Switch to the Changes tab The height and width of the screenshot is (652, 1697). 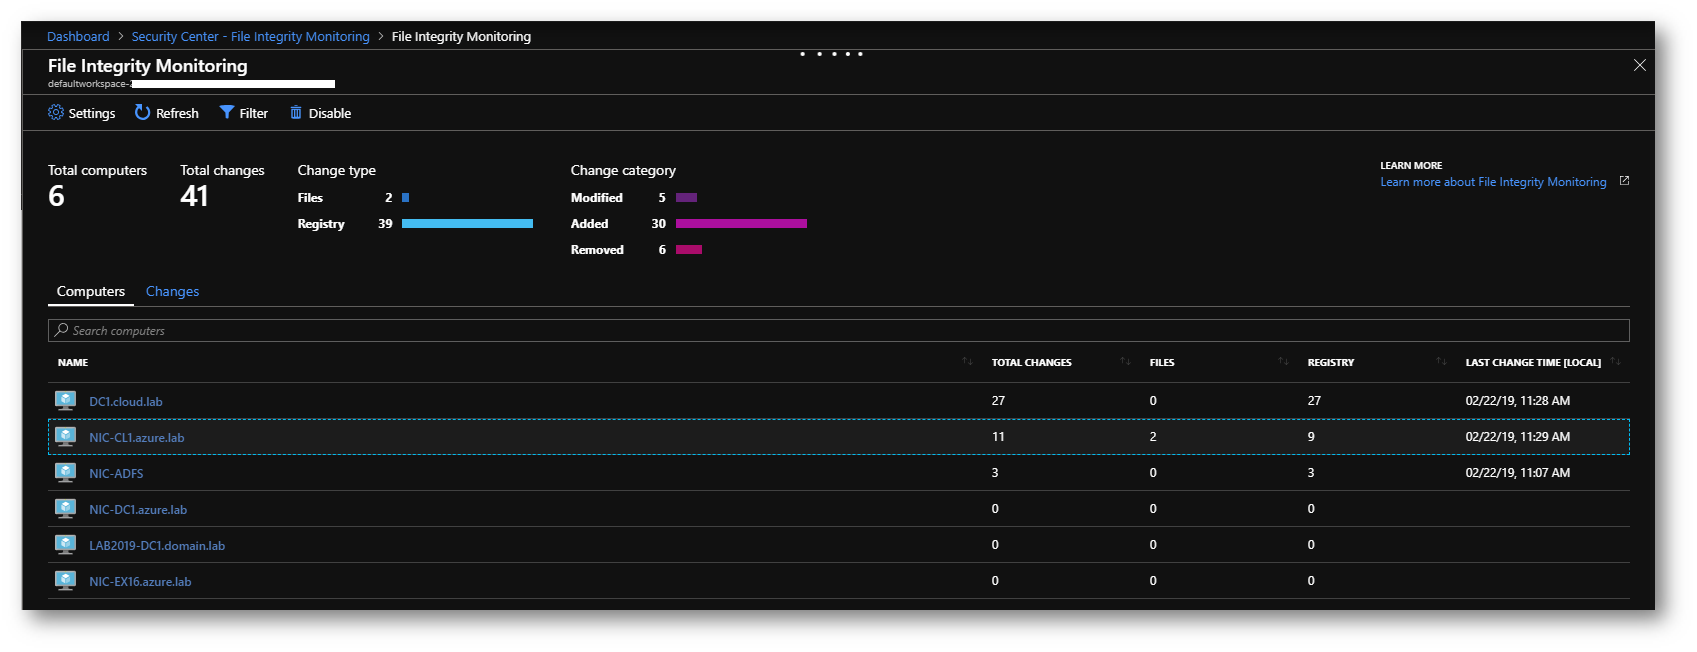click(172, 291)
